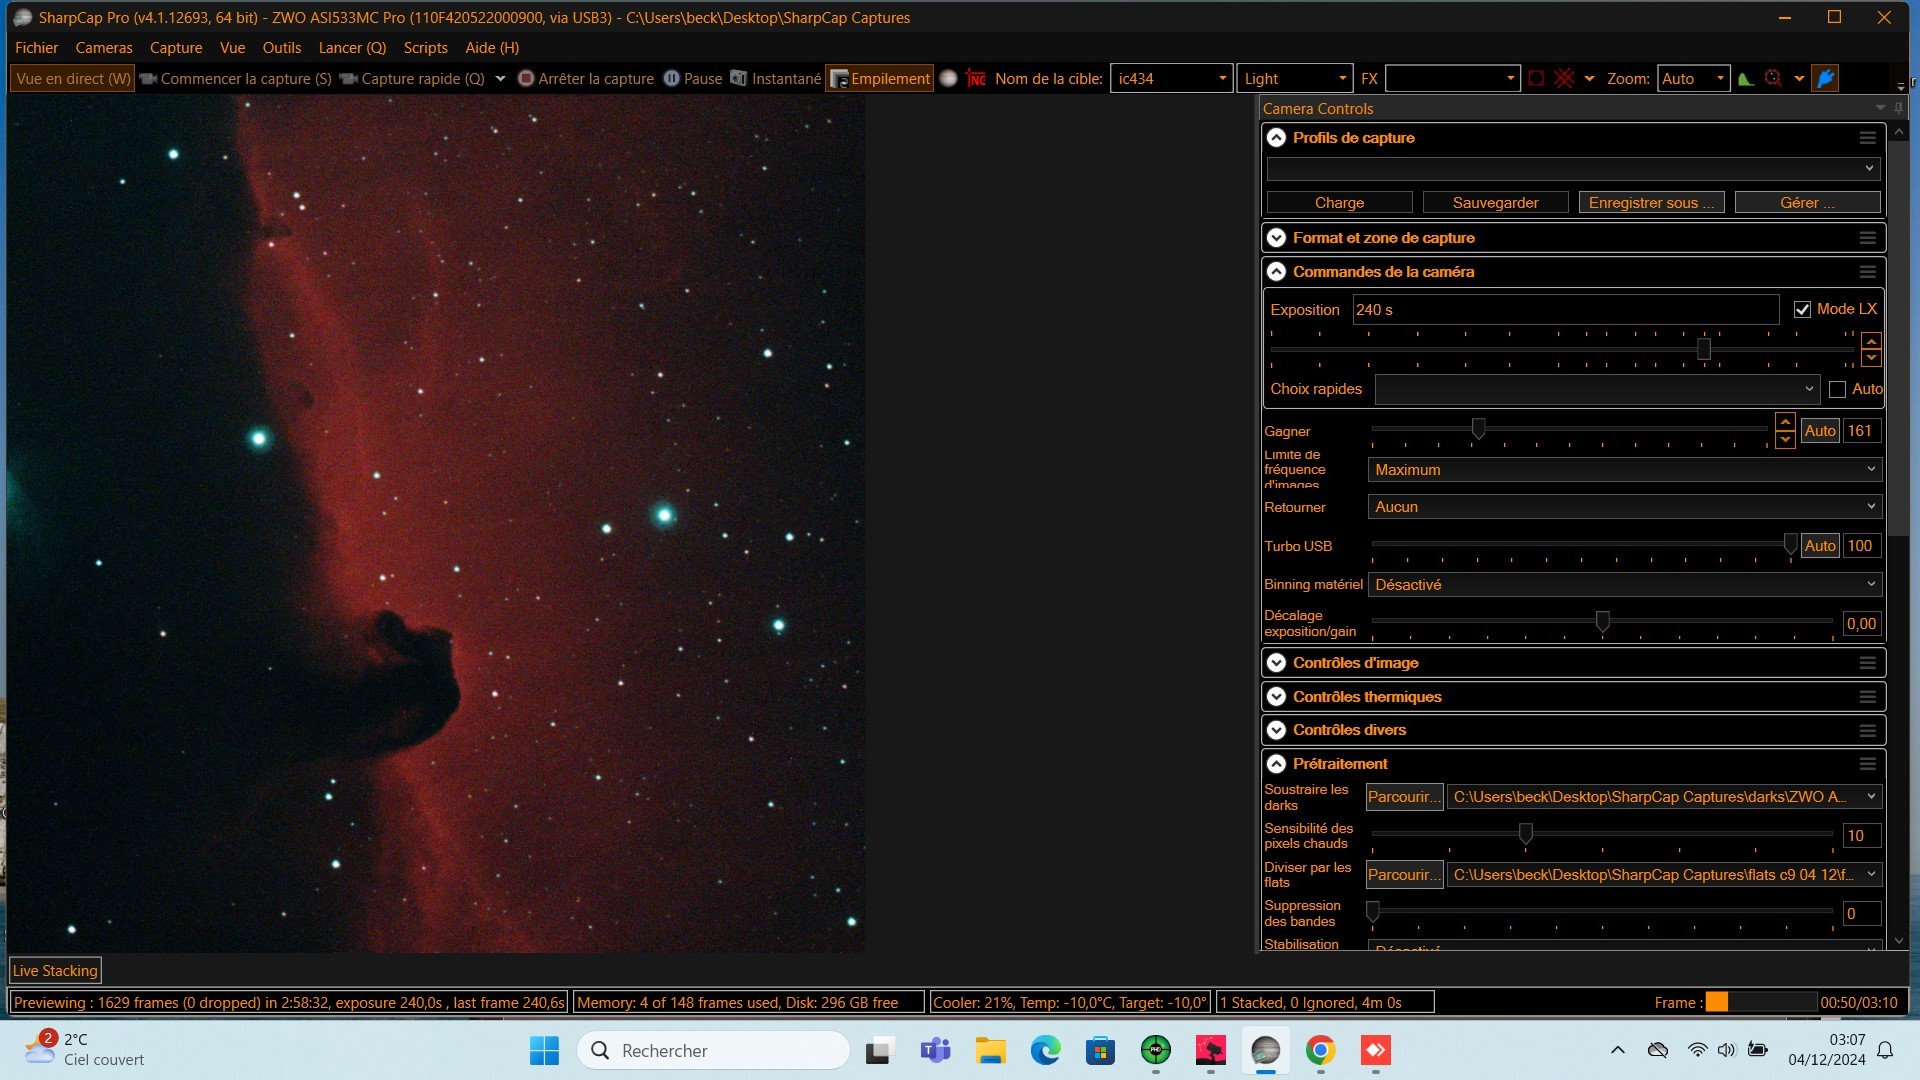
Task: Open Prétraitement panel hamburger menu
Action: tap(1868, 764)
